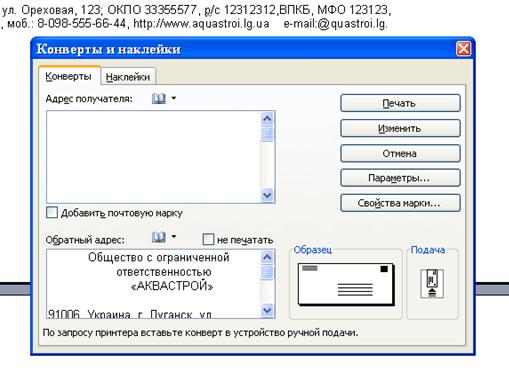The image size is (509, 383).
Task: Open the Параметры... dialog button
Action: tap(400, 178)
